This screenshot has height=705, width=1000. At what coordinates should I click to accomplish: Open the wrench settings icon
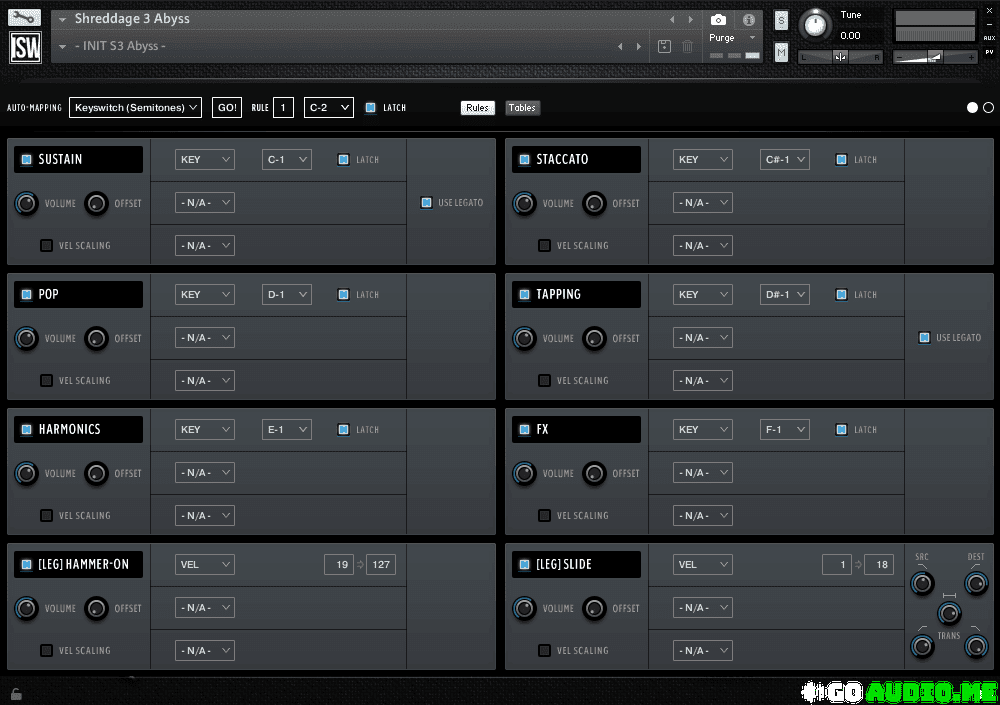pyautogui.click(x=25, y=18)
